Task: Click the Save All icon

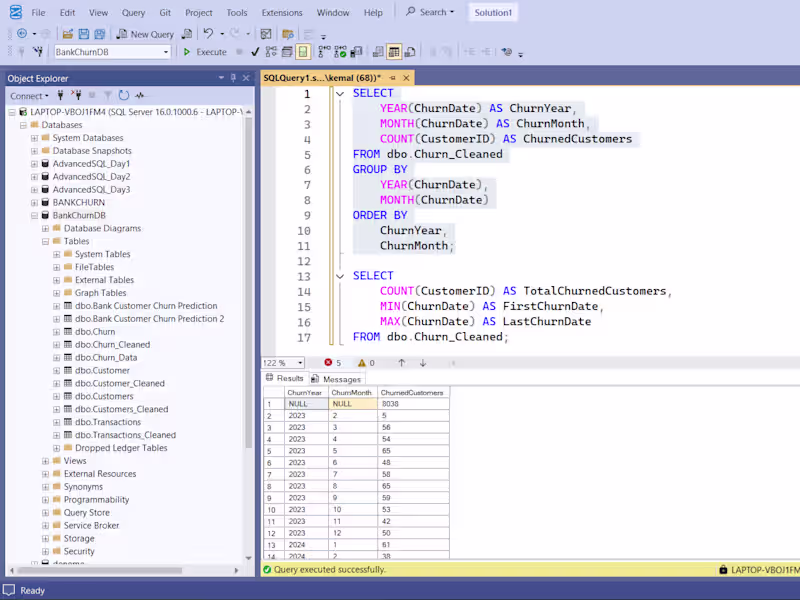Action: [x=100, y=34]
